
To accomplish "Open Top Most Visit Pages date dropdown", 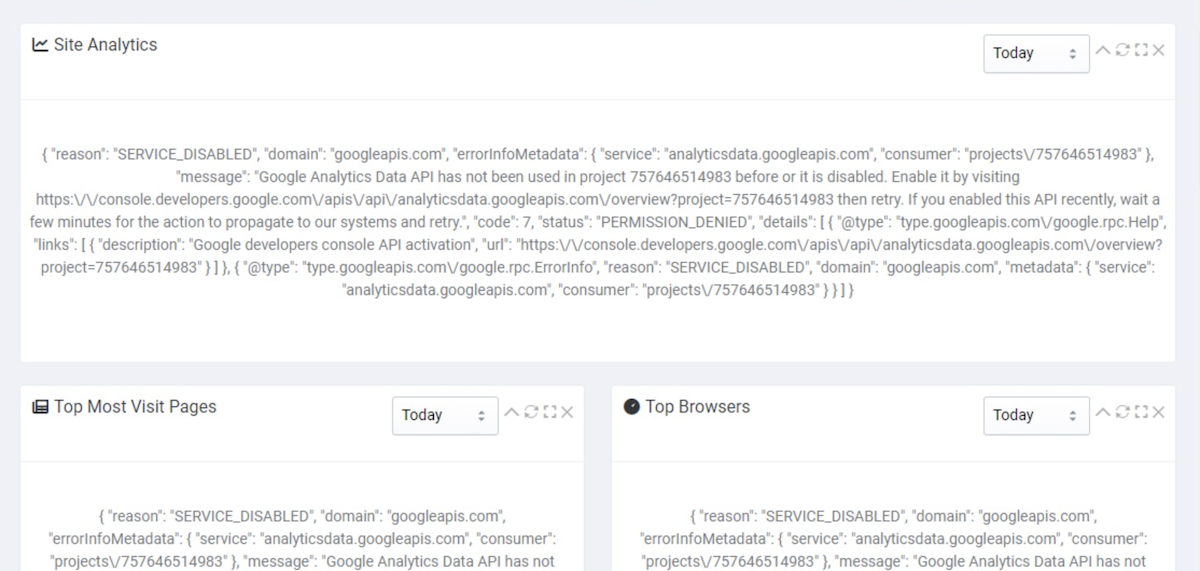I will [445, 415].
